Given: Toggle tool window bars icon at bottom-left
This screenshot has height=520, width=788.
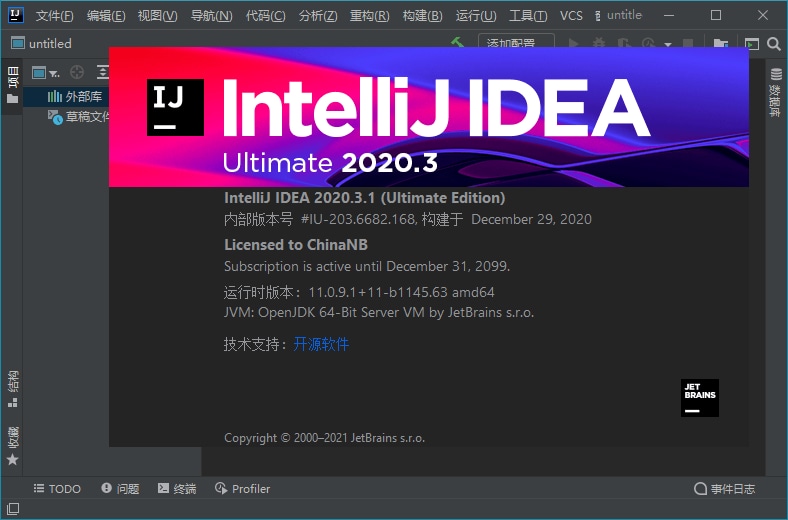Looking at the screenshot, I should (13, 508).
